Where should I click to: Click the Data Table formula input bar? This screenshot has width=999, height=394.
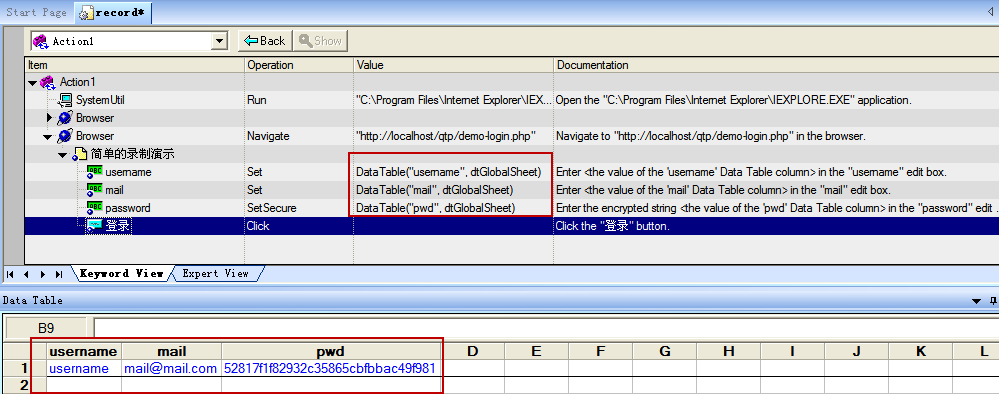pos(546,328)
